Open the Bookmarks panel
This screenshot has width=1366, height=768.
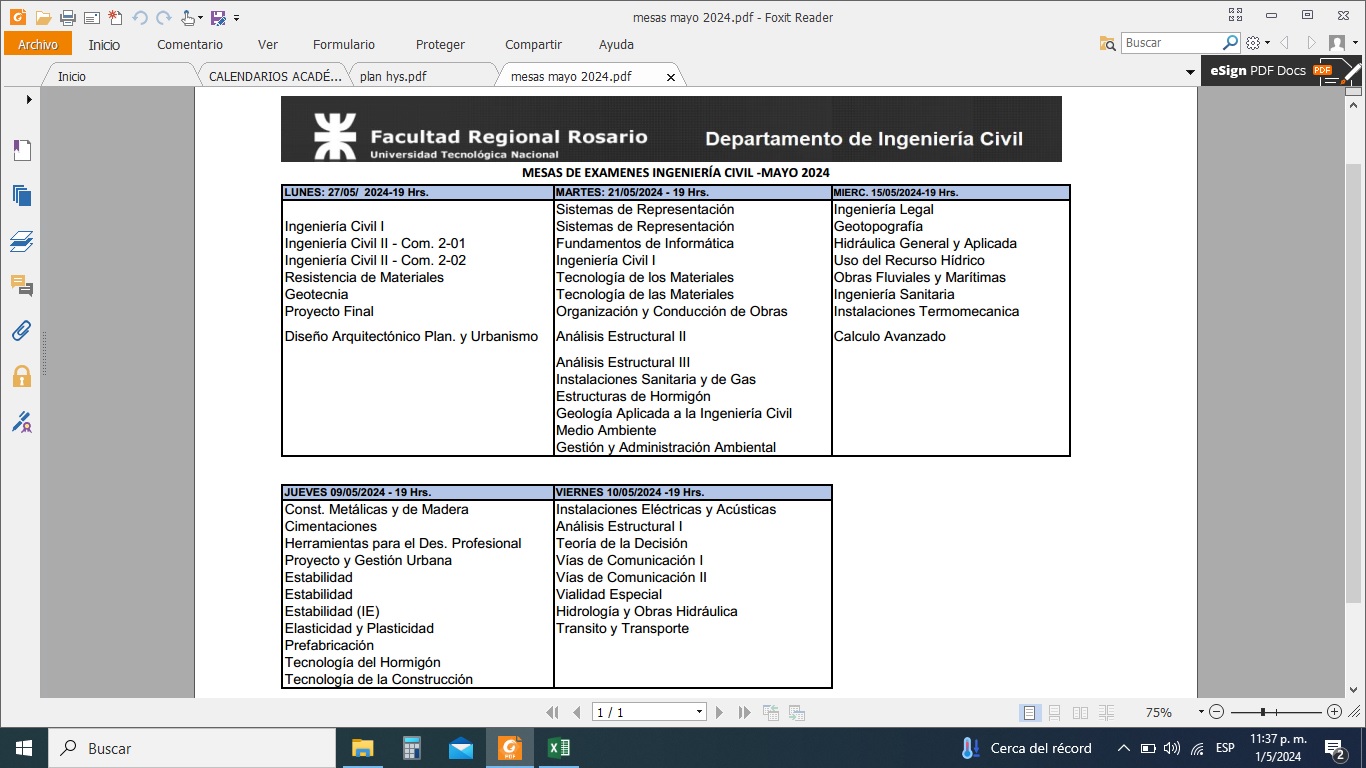(21, 150)
